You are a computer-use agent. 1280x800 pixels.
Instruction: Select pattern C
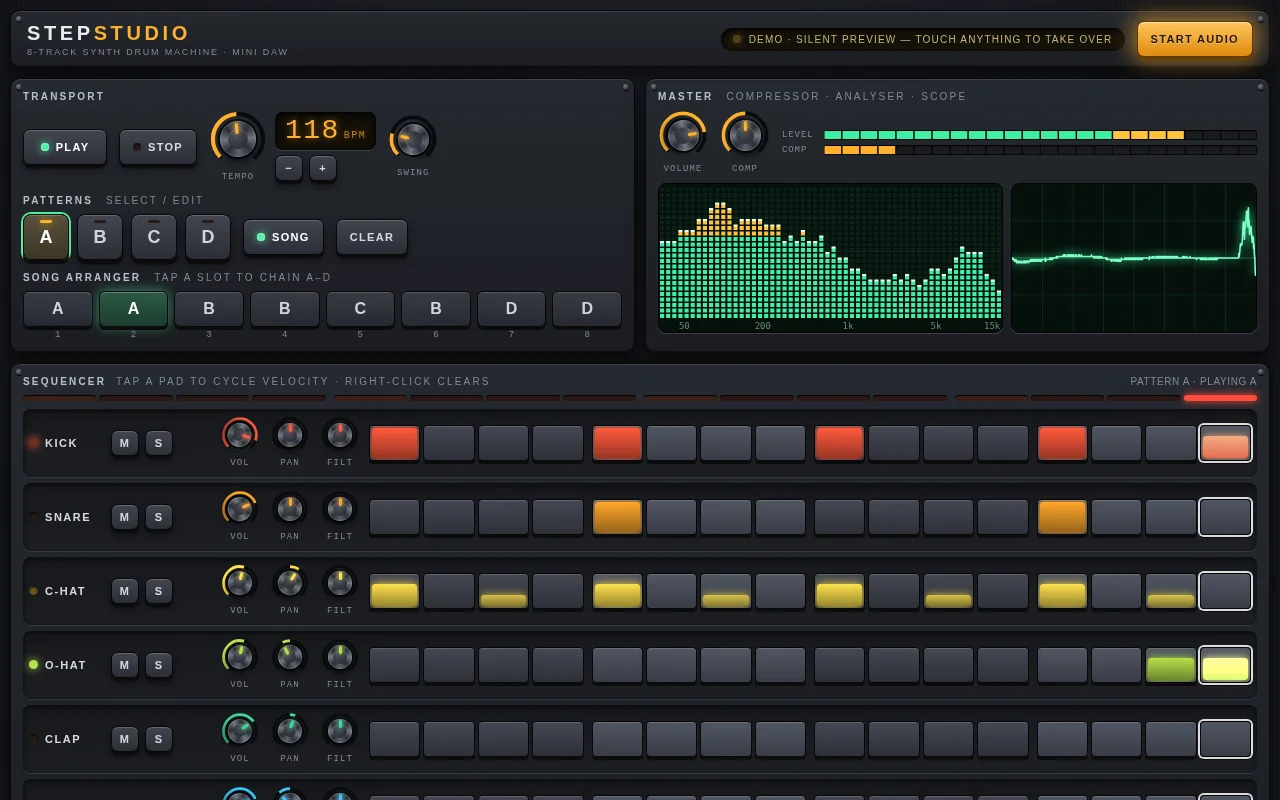tap(154, 237)
